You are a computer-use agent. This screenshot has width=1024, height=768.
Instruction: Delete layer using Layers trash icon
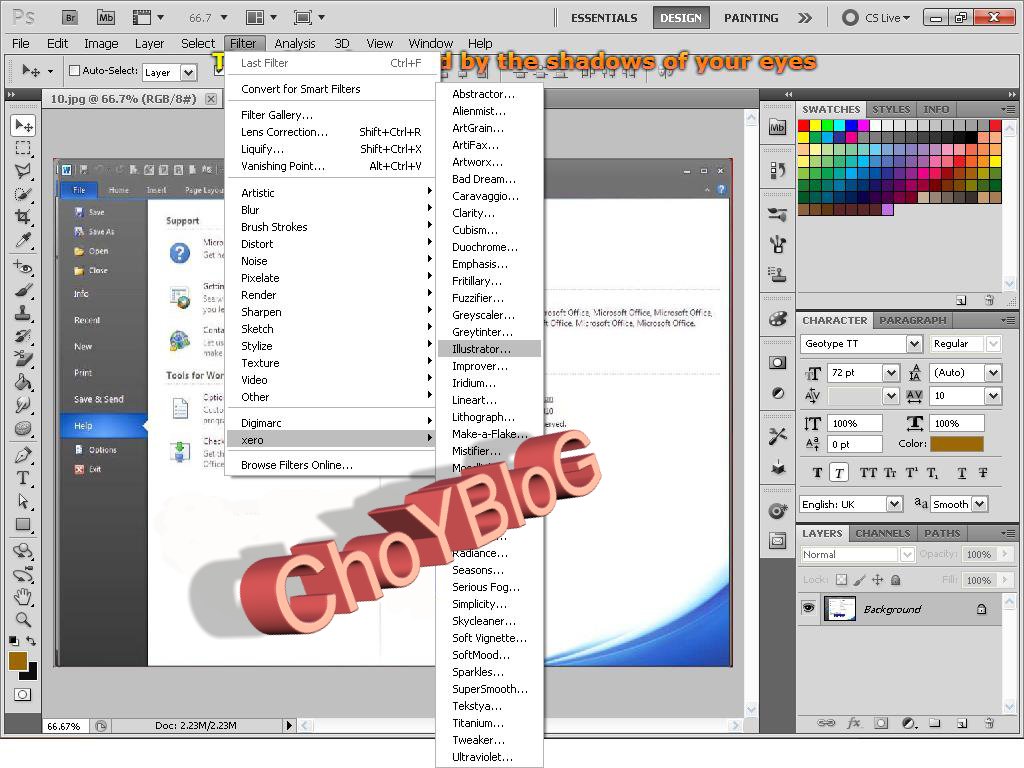click(x=989, y=723)
